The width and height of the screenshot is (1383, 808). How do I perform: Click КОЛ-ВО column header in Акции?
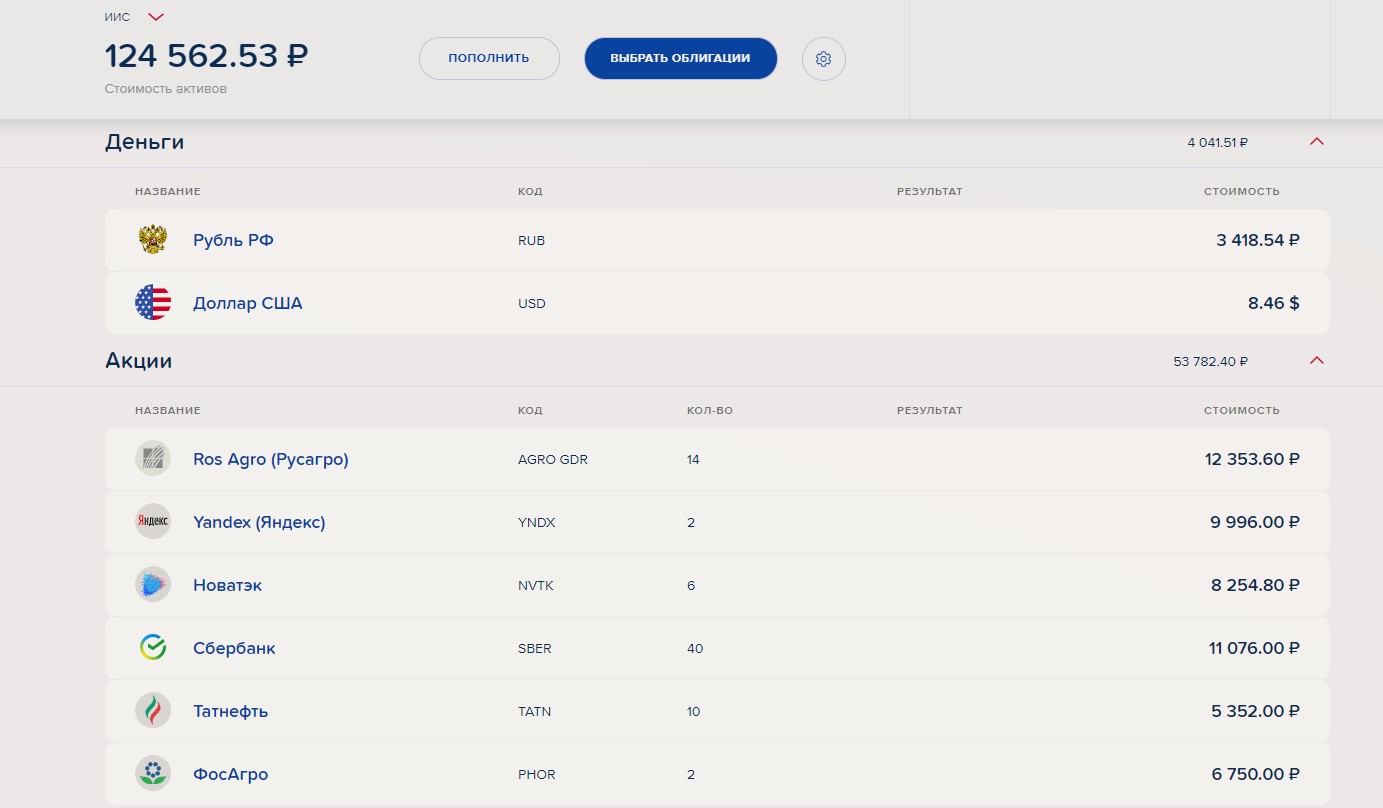pyautogui.click(x=710, y=411)
